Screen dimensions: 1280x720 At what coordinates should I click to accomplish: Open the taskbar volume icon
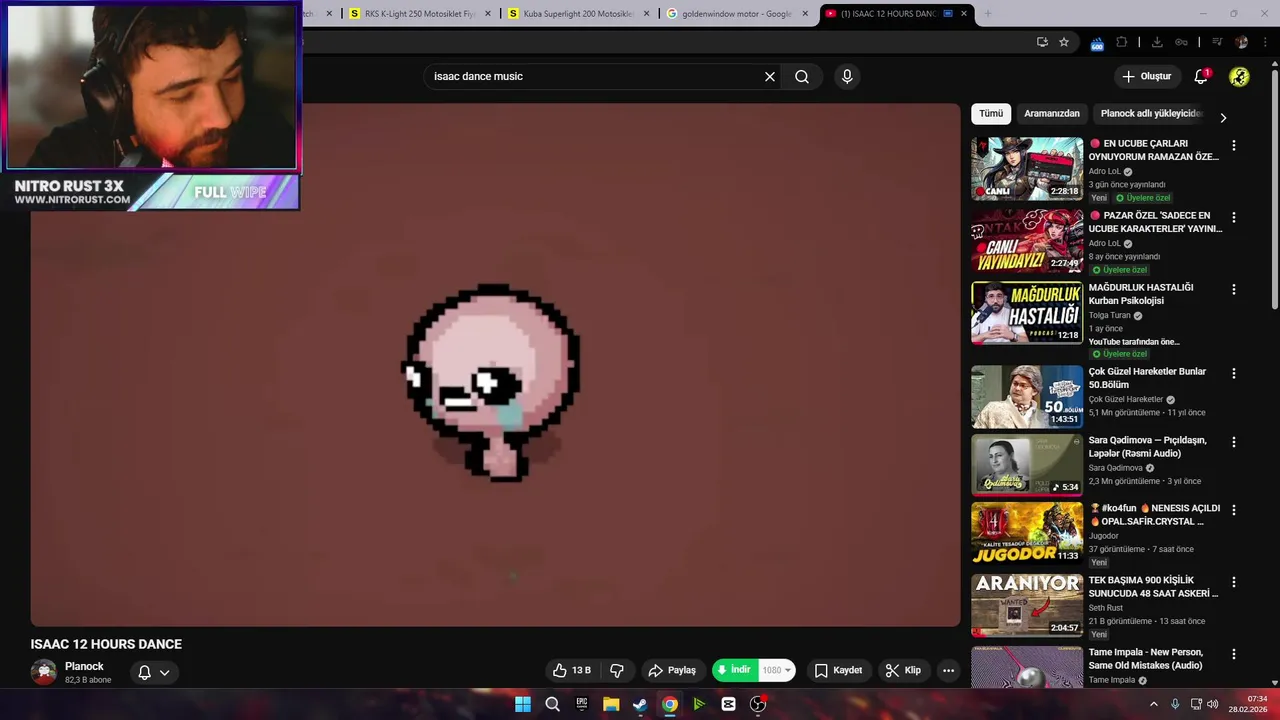pyautogui.click(x=1212, y=704)
